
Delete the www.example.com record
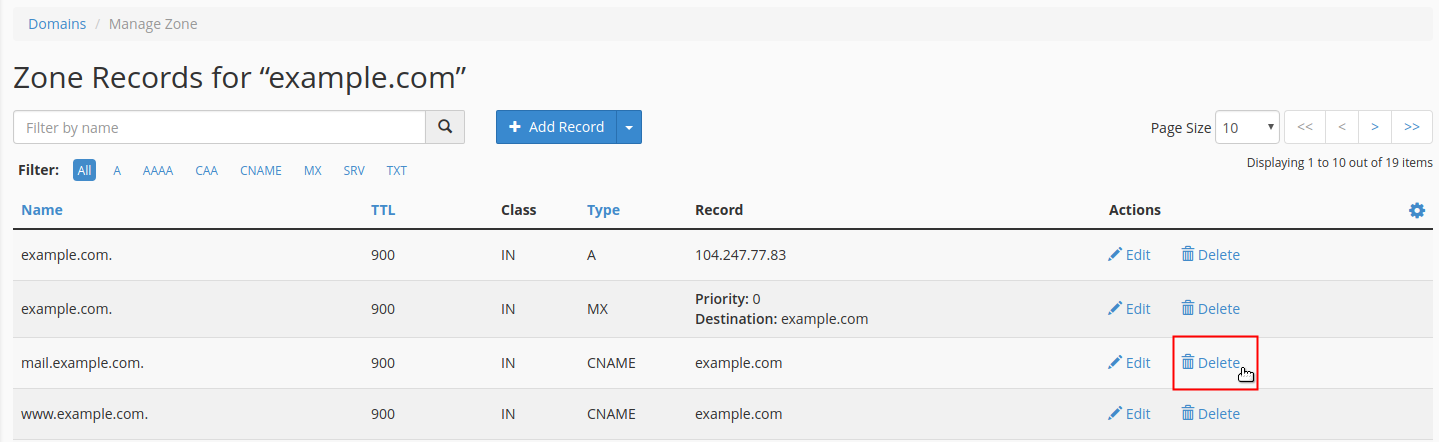click(x=1210, y=413)
